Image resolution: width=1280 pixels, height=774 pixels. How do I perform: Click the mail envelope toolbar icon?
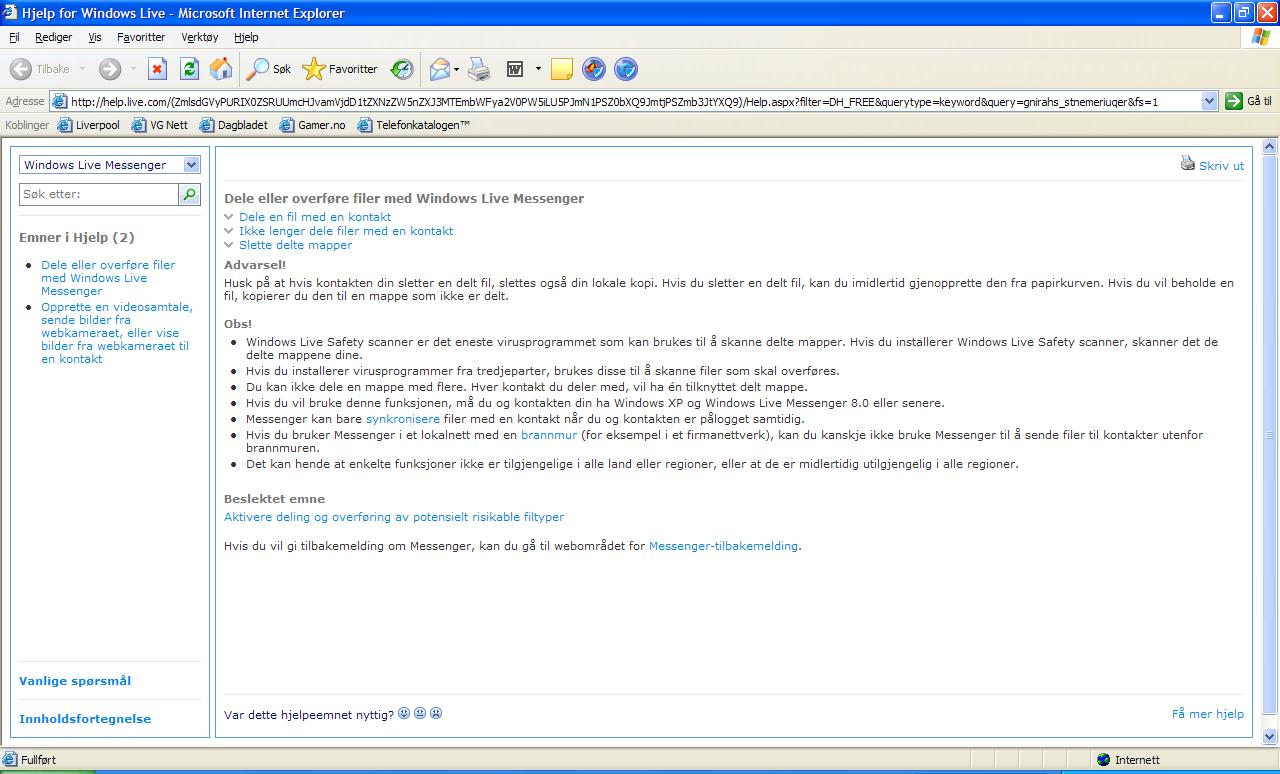click(439, 69)
